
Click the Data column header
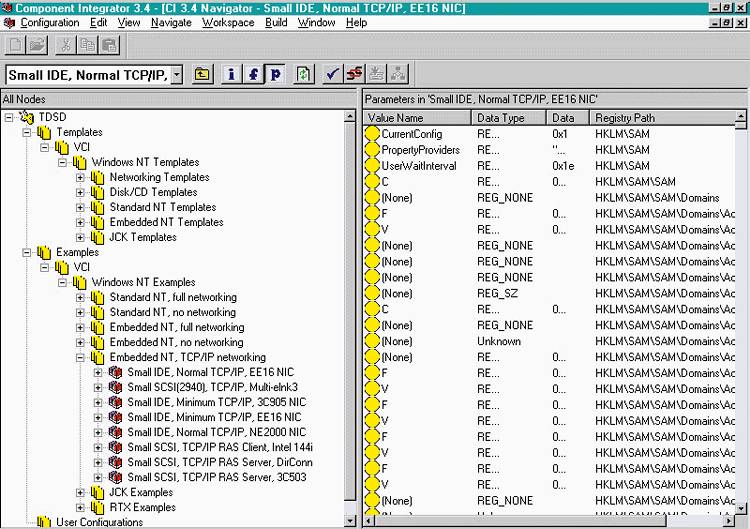[568, 118]
